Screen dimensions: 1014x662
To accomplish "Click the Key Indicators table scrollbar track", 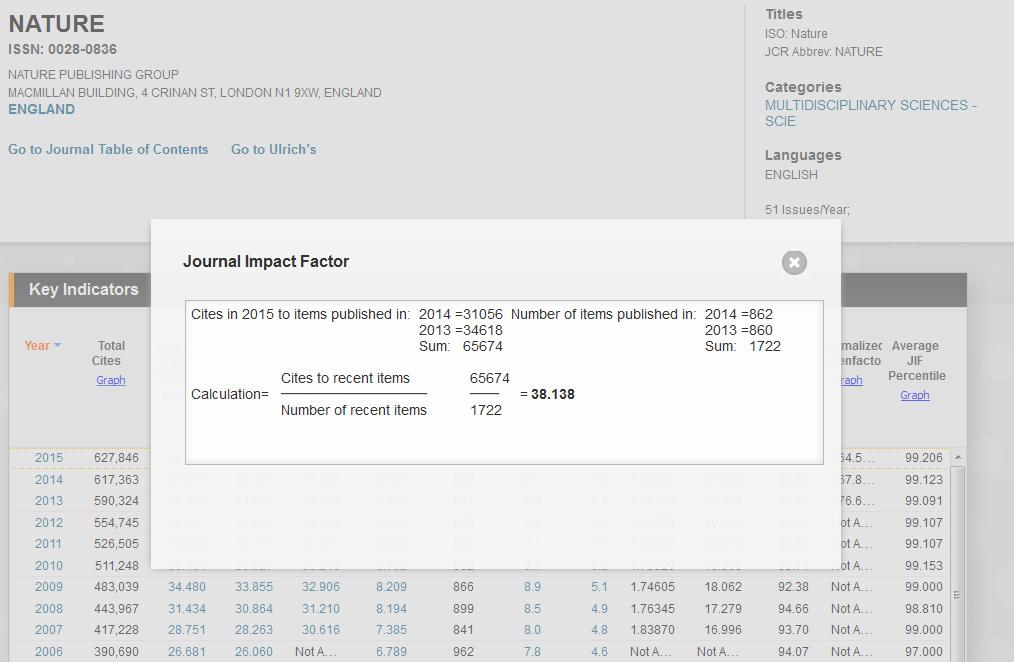I will coord(958,562).
